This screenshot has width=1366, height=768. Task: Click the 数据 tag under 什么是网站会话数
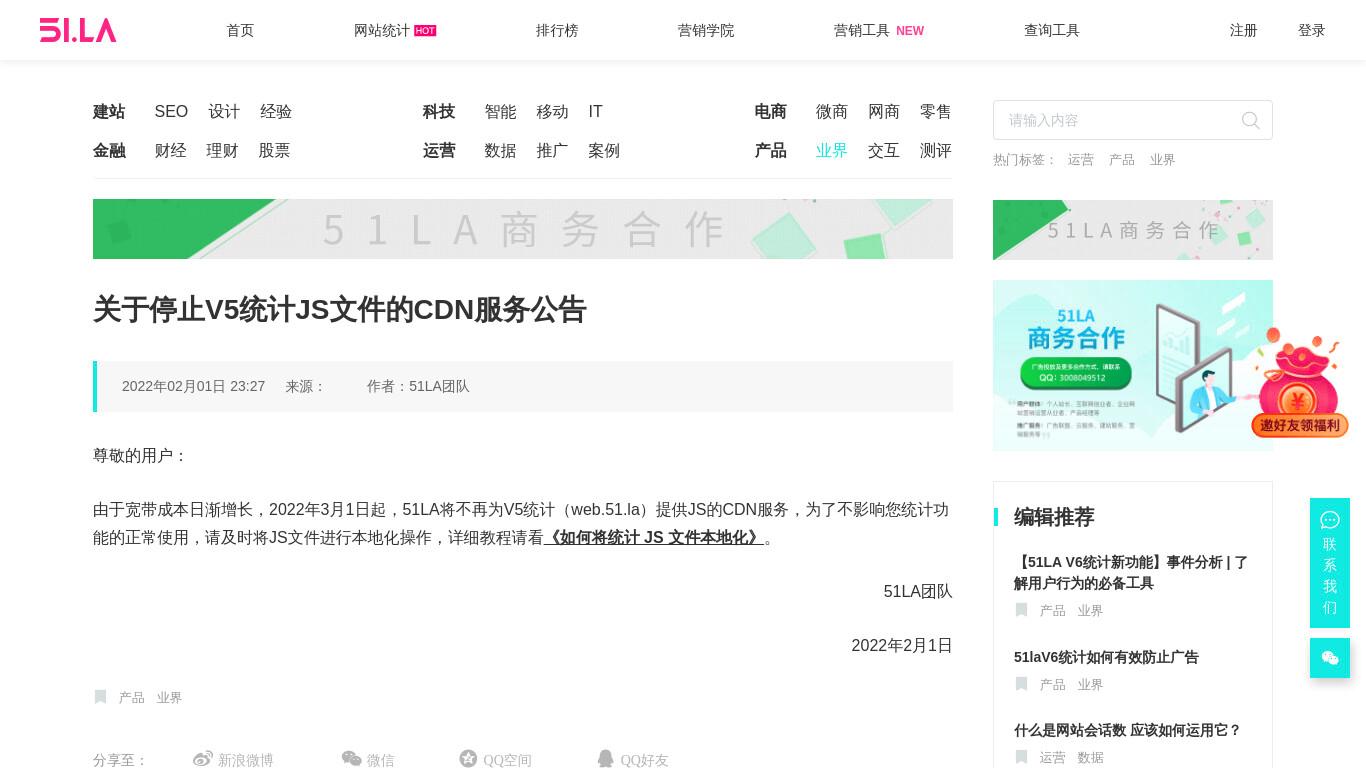tap(1090, 758)
